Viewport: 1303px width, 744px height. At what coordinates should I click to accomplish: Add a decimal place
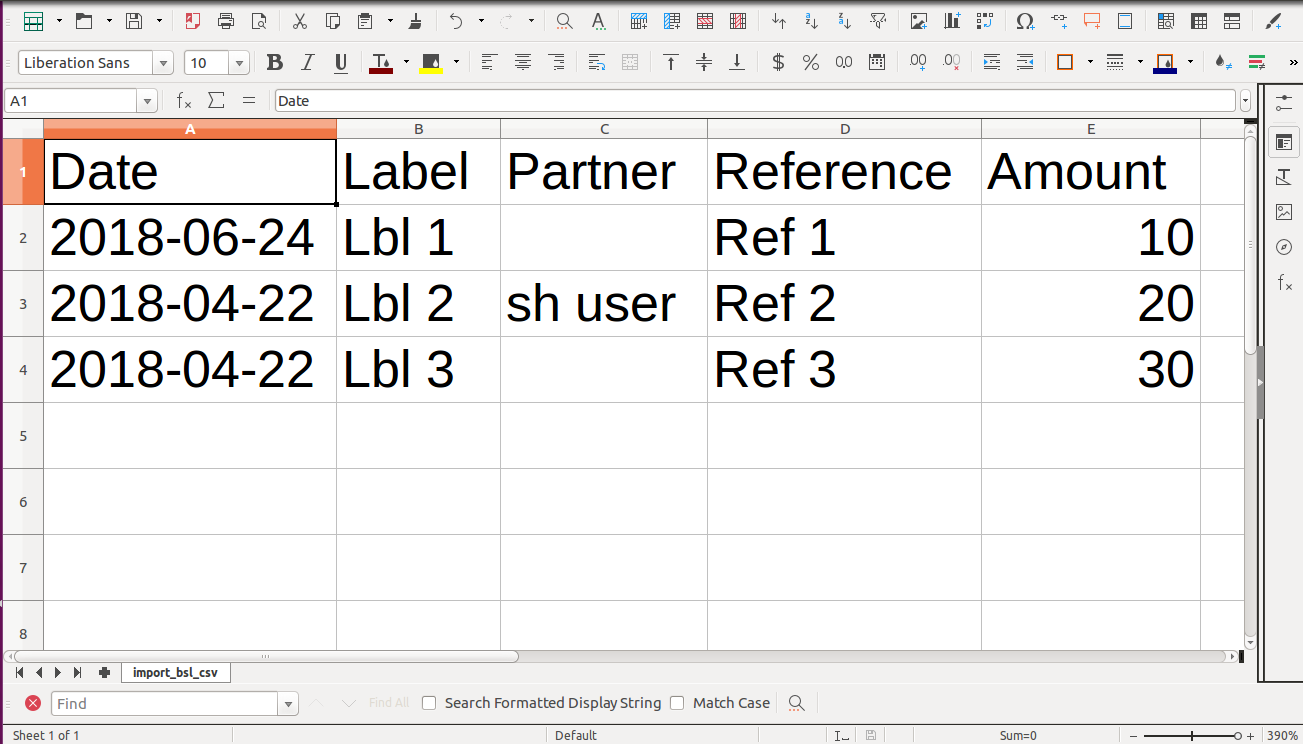pyautogui.click(x=918, y=62)
